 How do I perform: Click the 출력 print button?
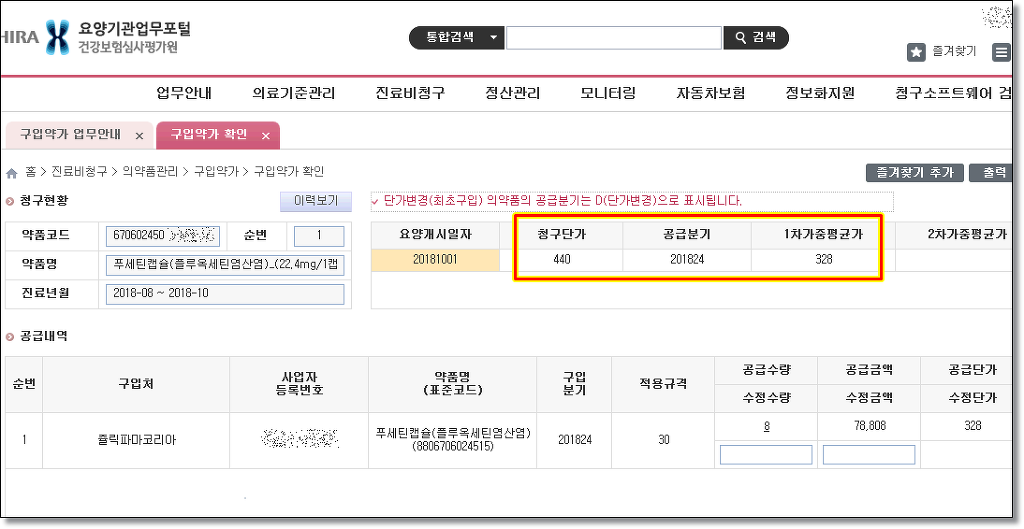994,173
